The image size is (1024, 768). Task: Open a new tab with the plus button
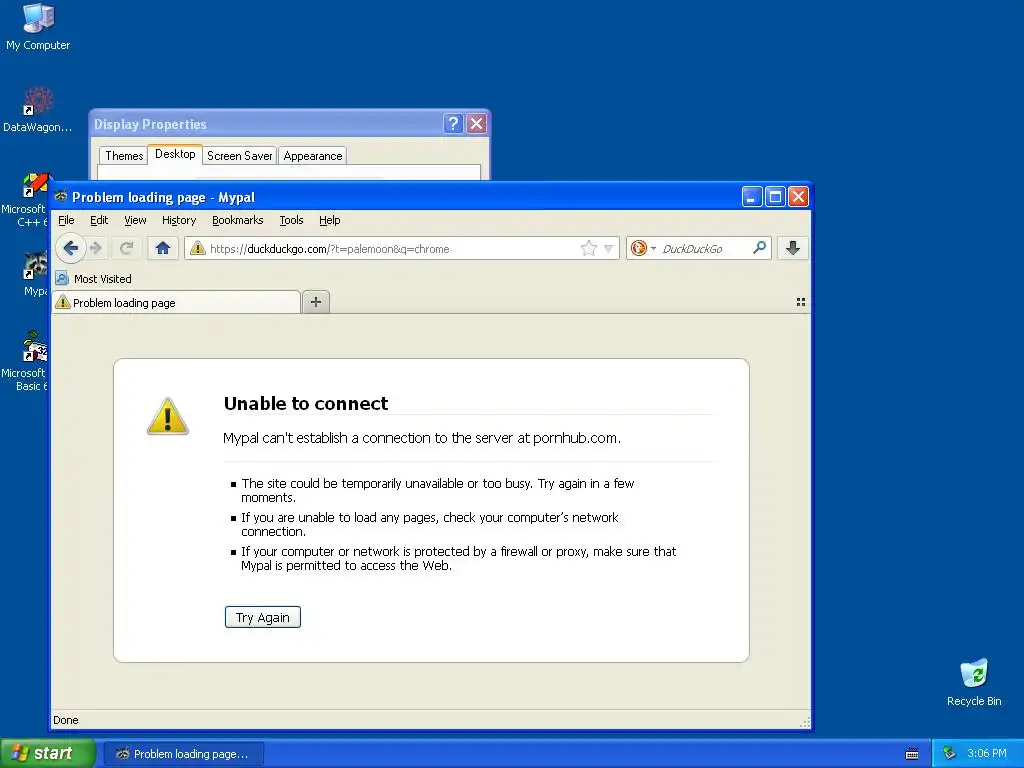pyautogui.click(x=316, y=302)
